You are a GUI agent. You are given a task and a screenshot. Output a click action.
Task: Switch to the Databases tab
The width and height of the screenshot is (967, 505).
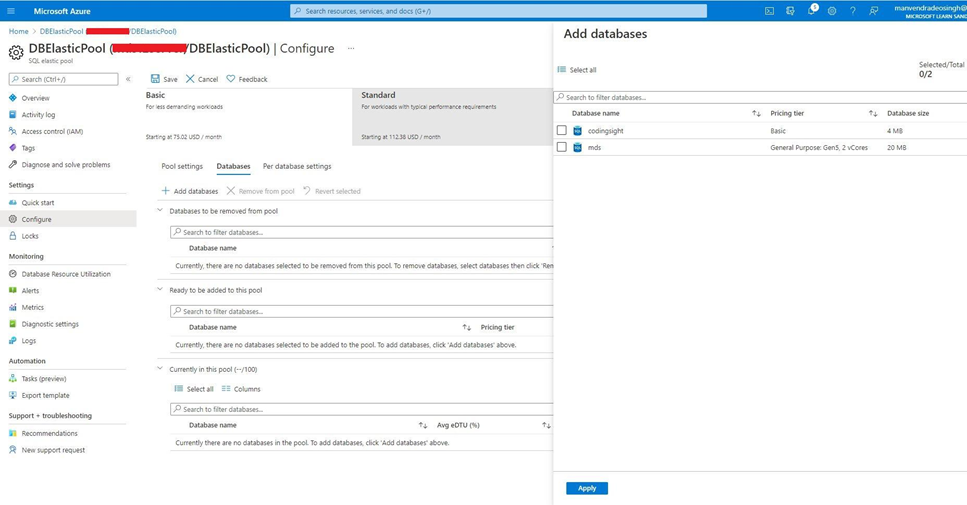[x=233, y=166]
